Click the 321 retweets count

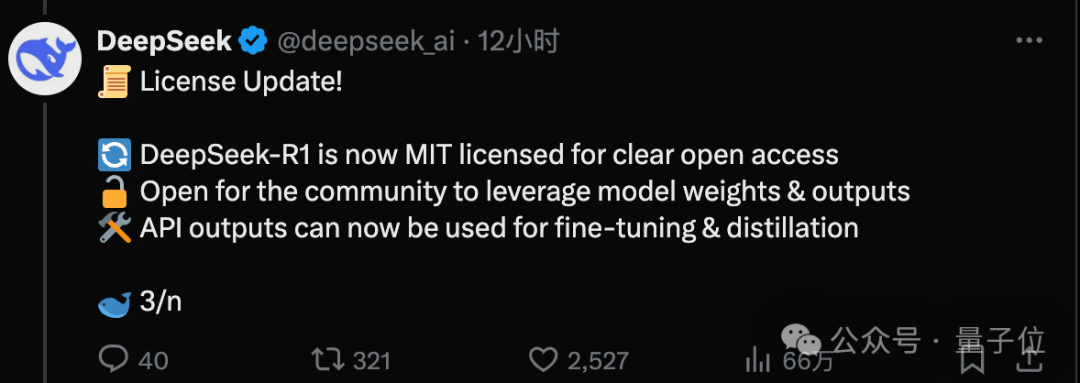tap(371, 360)
